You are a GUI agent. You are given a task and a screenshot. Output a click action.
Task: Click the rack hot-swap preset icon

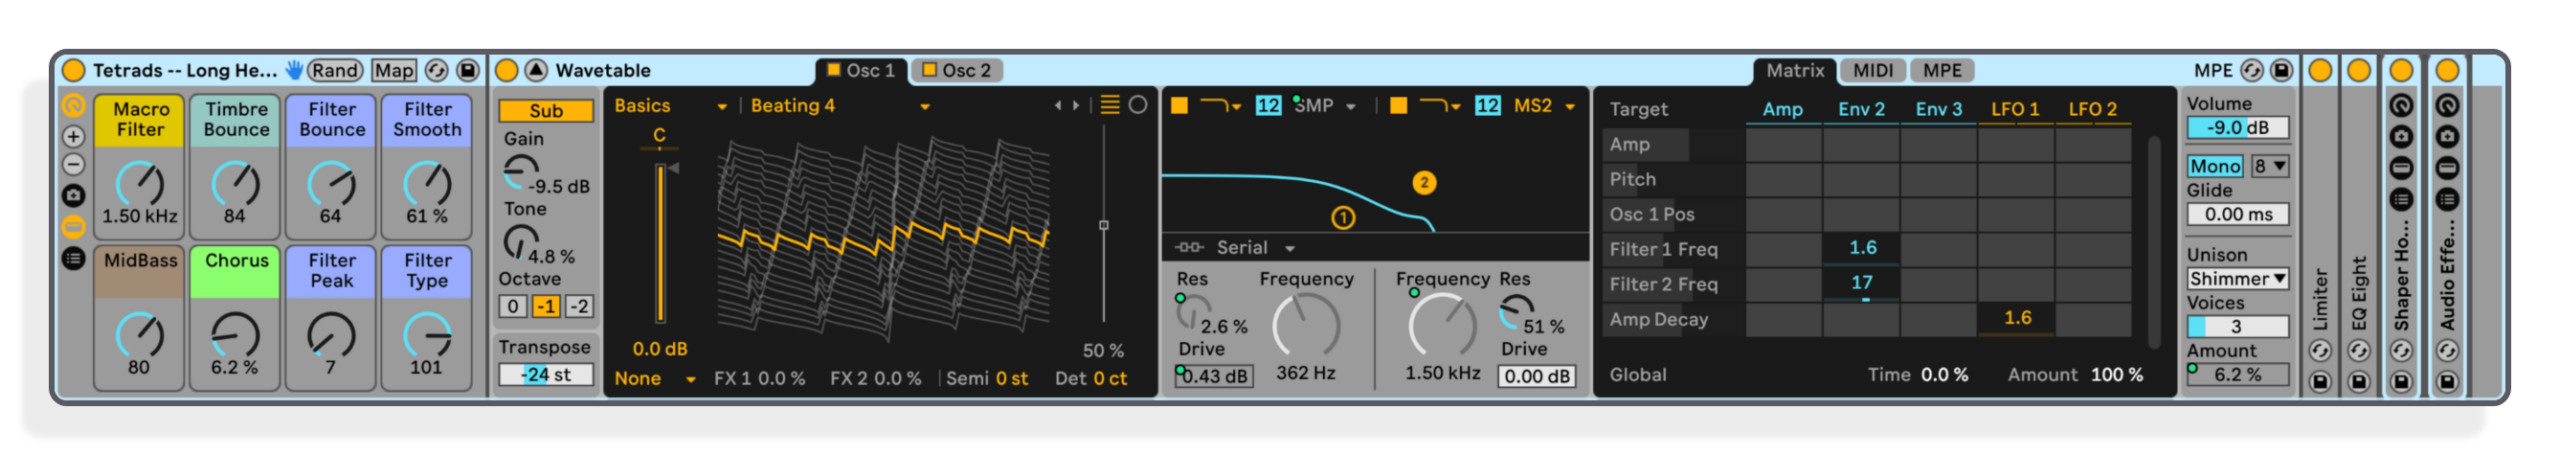click(x=436, y=70)
